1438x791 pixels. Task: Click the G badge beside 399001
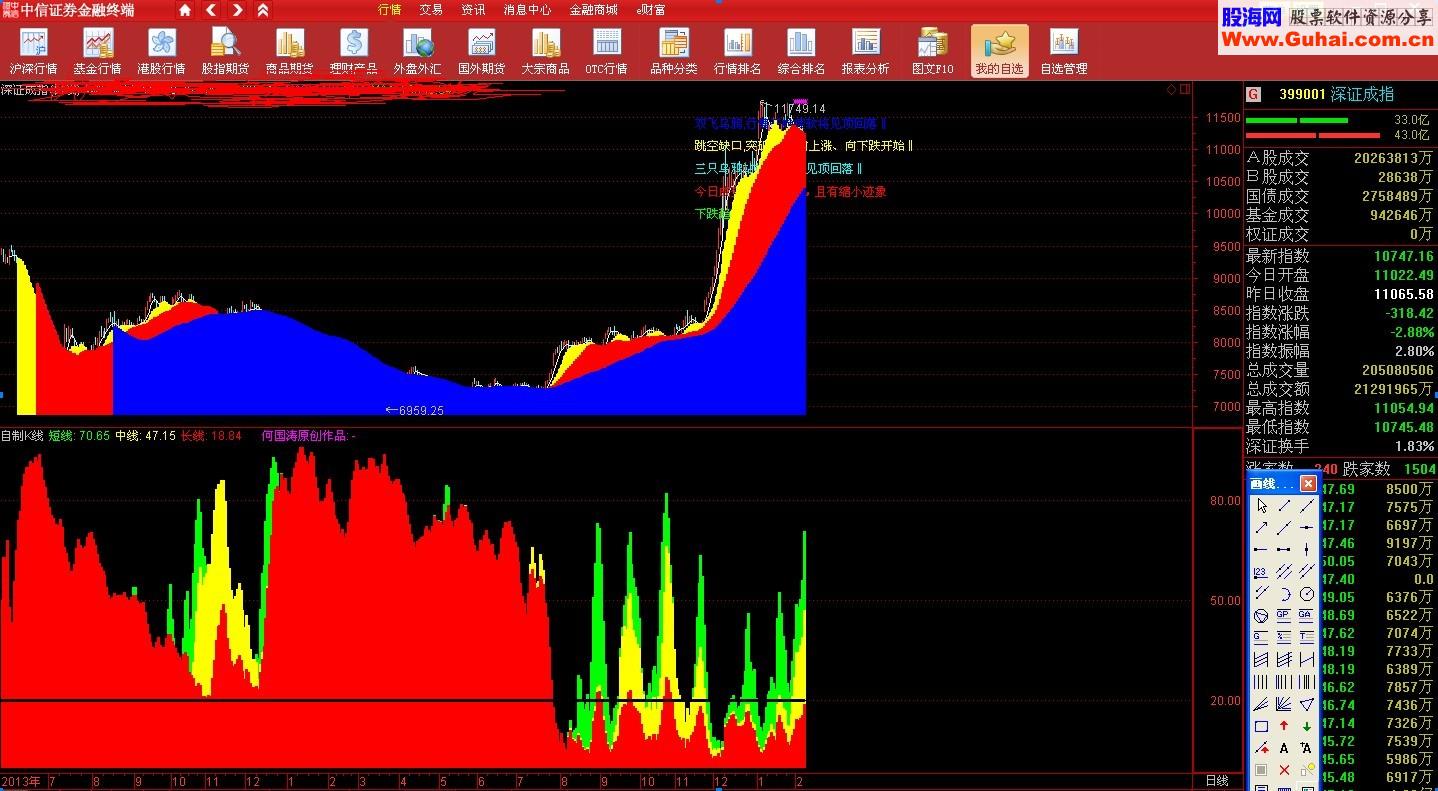pos(1254,94)
